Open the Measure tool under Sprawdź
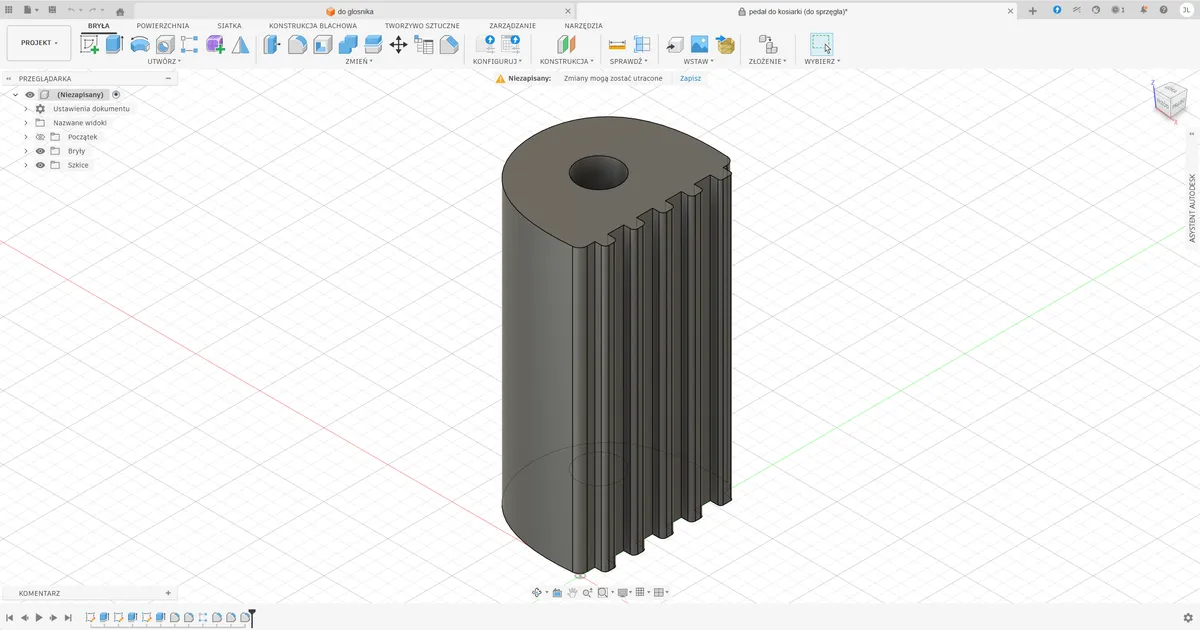 click(x=617, y=44)
